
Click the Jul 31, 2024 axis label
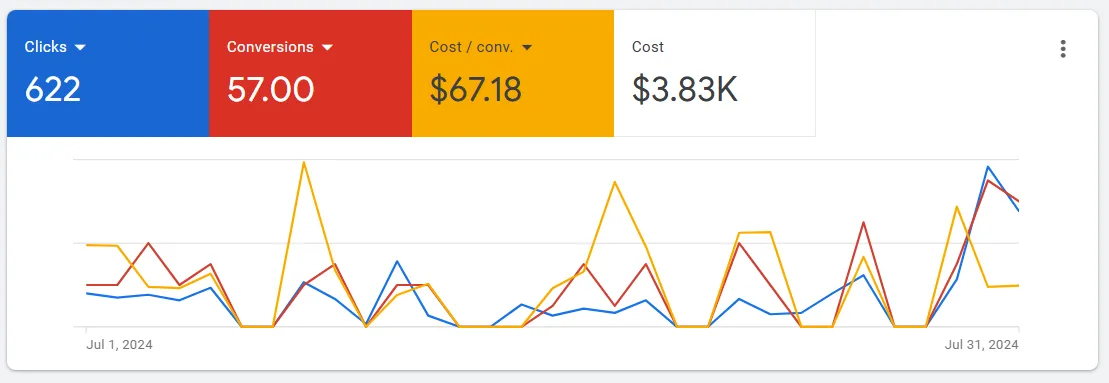pyautogui.click(x=982, y=345)
